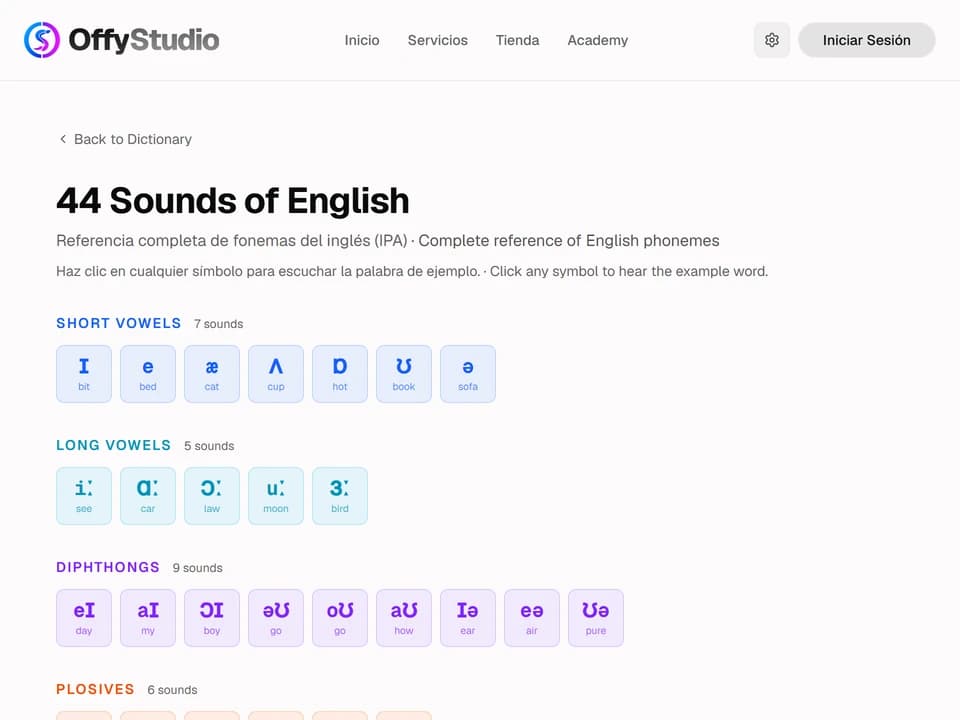
Task: Click the PLOSIVES section heading
Action: (x=95, y=689)
